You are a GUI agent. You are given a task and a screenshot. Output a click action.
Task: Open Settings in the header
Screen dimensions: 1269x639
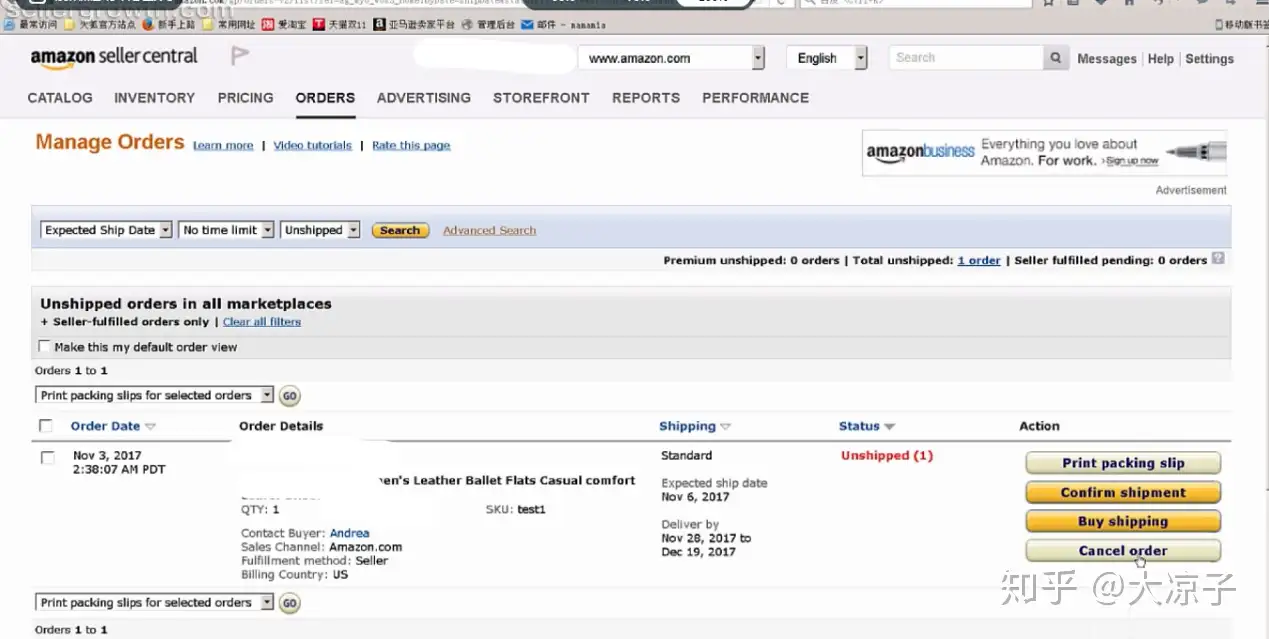click(x=1210, y=59)
